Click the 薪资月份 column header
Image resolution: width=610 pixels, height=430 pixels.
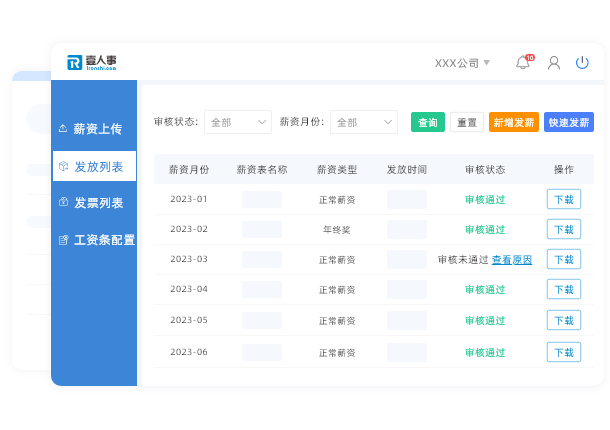coord(189,170)
